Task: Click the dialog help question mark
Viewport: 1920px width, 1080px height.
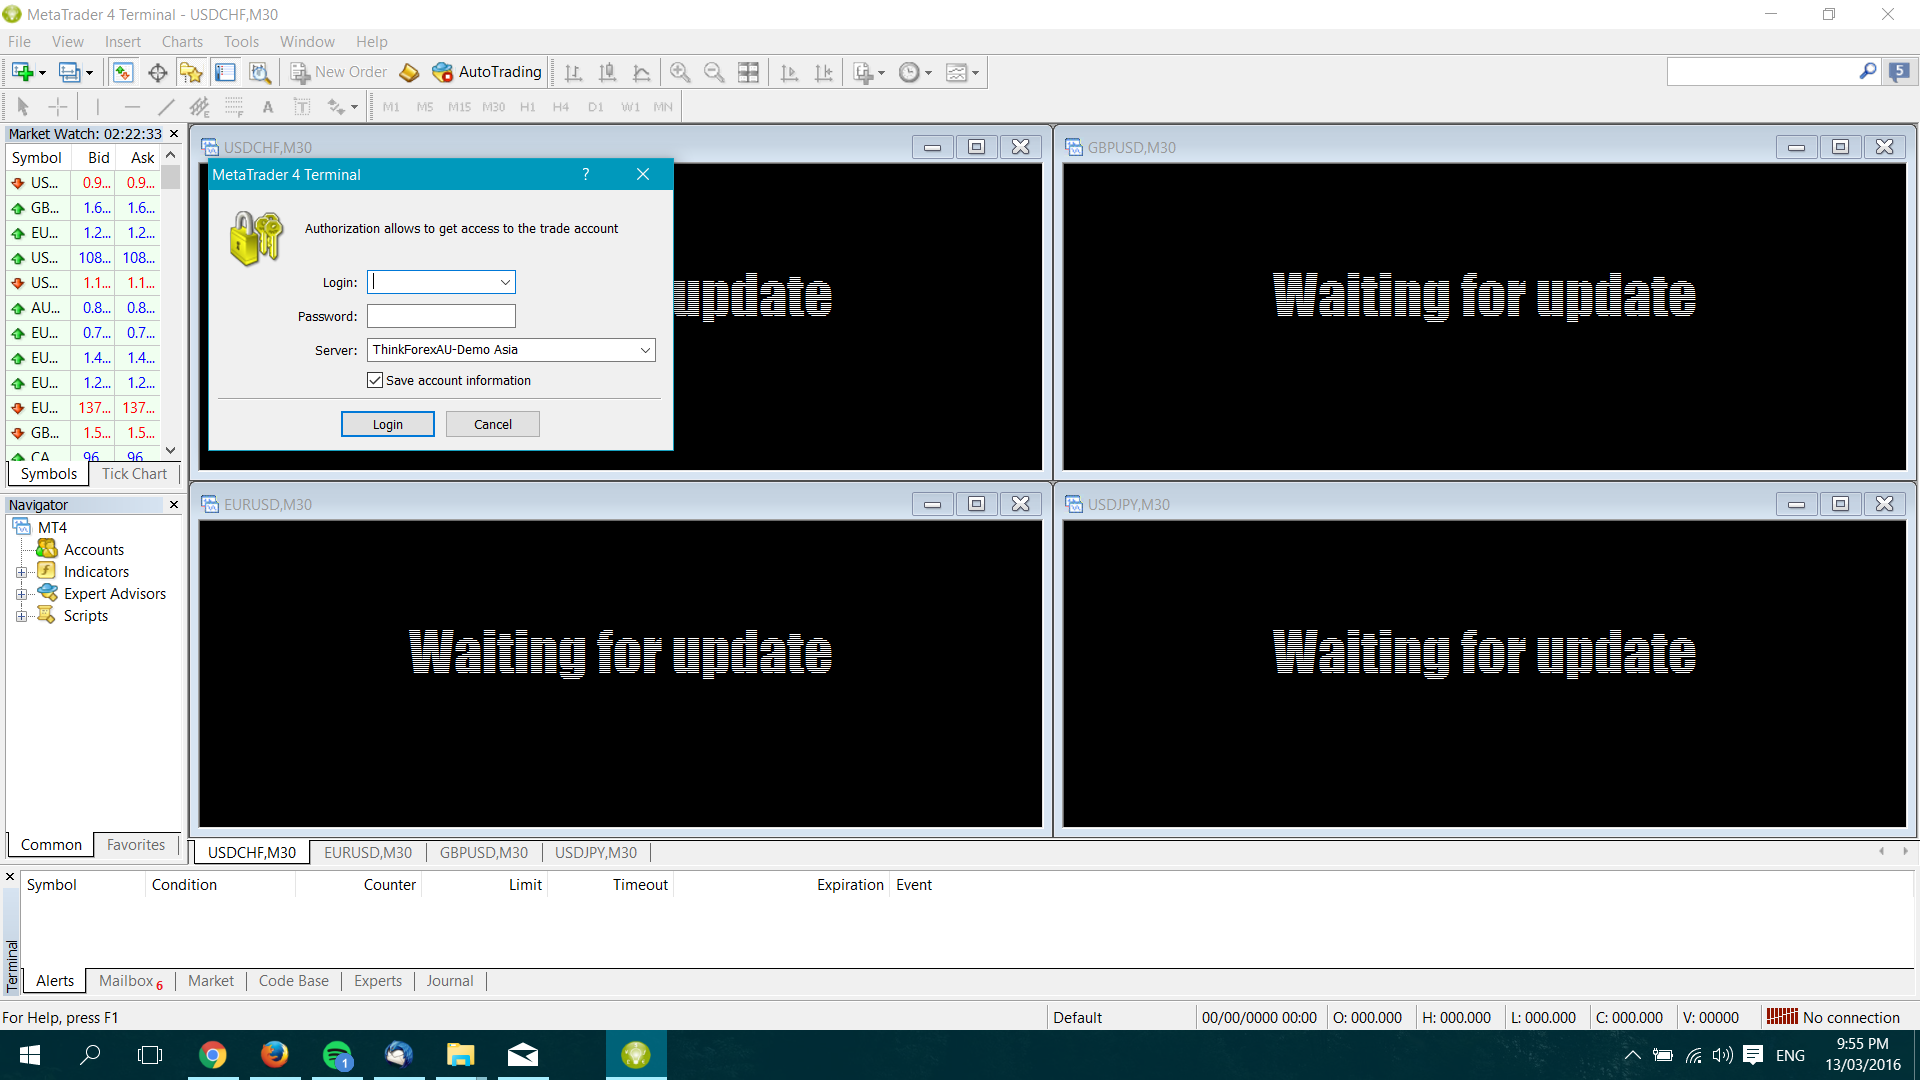Action: 586,174
